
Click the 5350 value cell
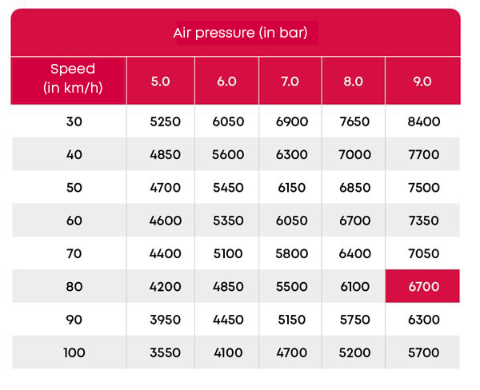228,220
